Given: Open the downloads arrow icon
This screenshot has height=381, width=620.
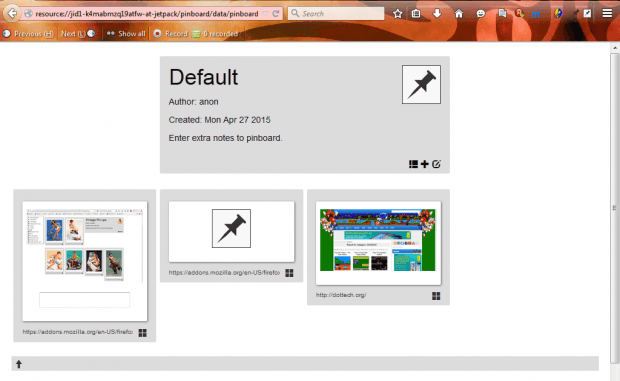Looking at the screenshot, I should [437, 13].
